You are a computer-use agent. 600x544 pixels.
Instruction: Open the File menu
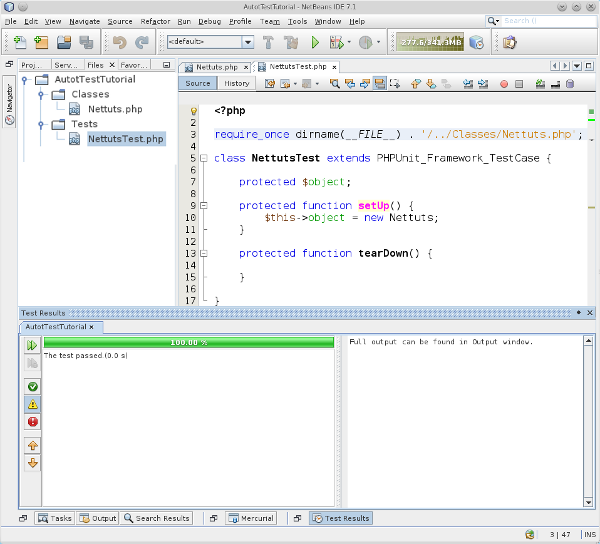[10, 21]
